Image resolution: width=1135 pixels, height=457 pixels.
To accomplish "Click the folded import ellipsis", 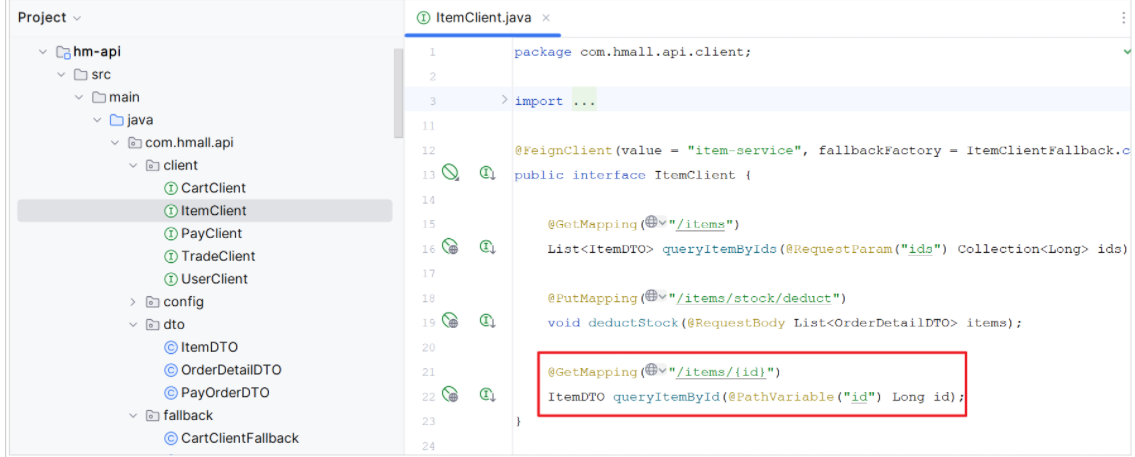I will click(583, 101).
